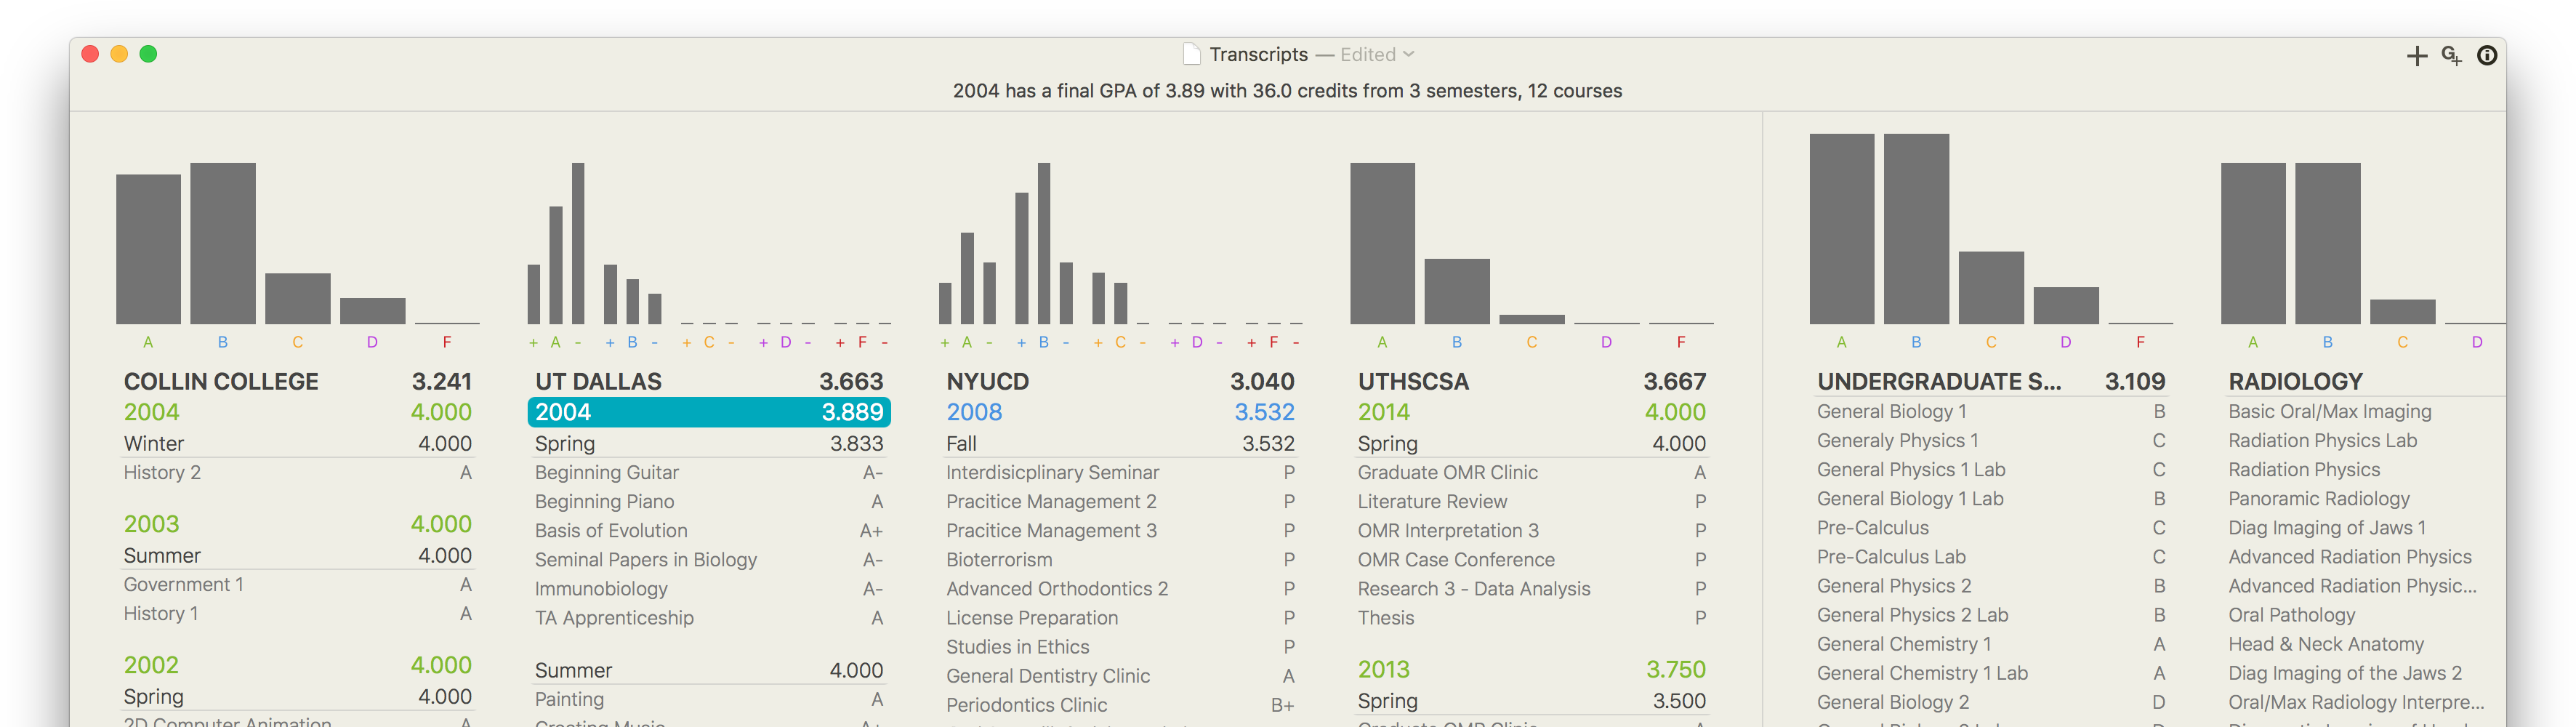Select the Bioterrorism course in NYUCD
Image resolution: width=2576 pixels, height=727 pixels.
click(x=1120, y=560)
